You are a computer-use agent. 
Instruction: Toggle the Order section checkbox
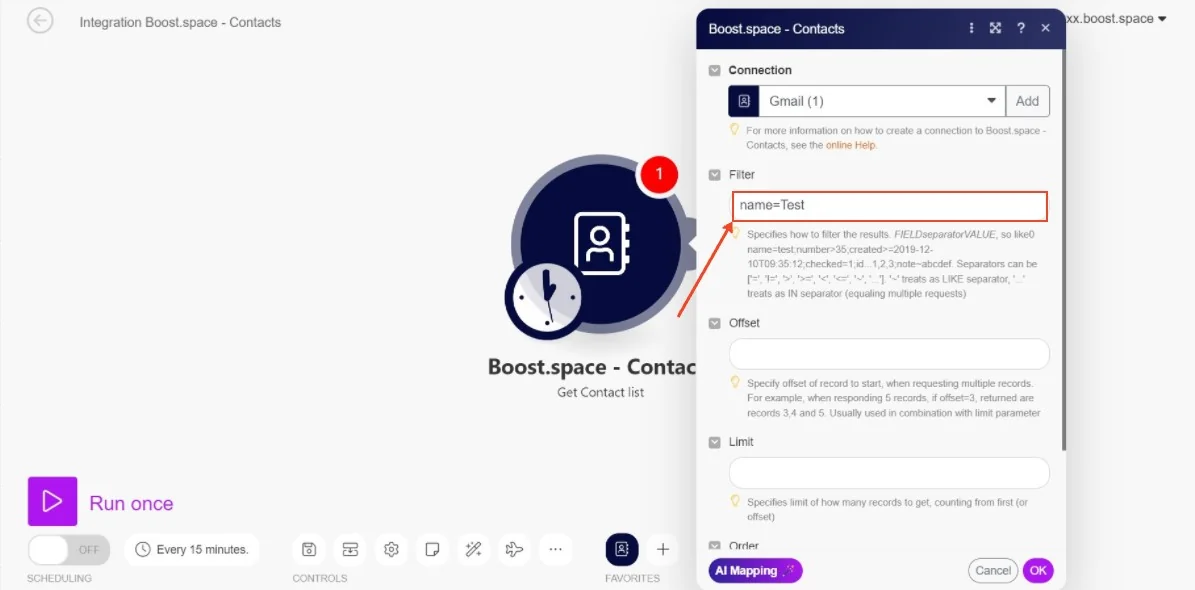coord(715,546)
